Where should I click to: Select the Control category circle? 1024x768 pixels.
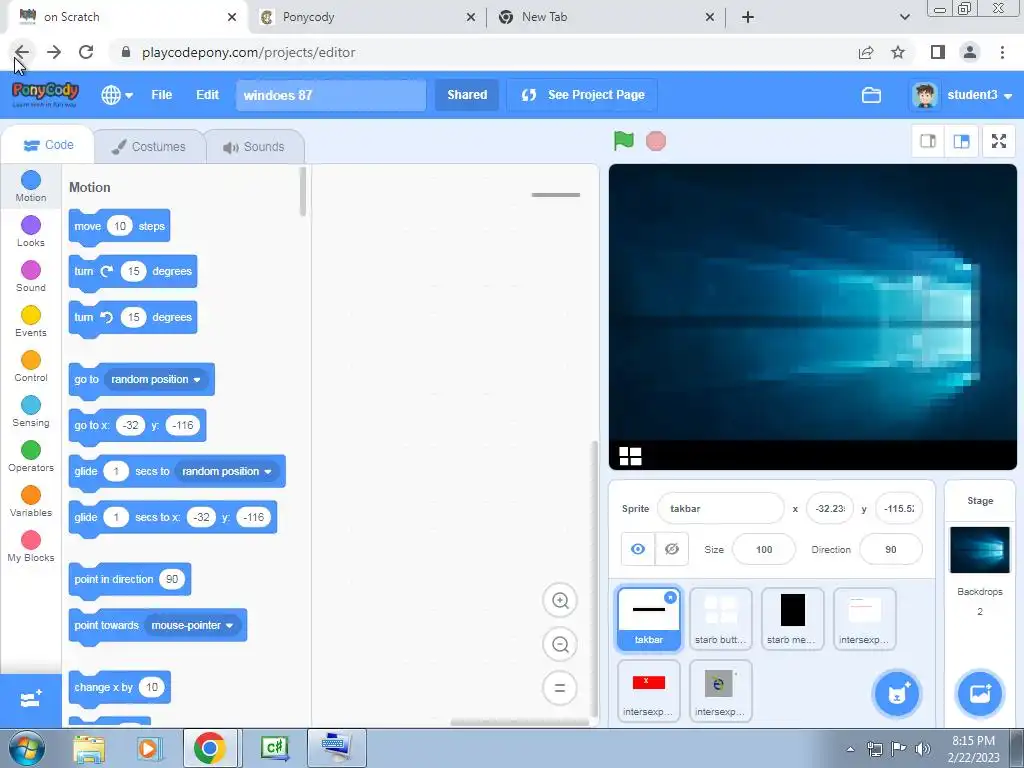(x=31, y=360)
